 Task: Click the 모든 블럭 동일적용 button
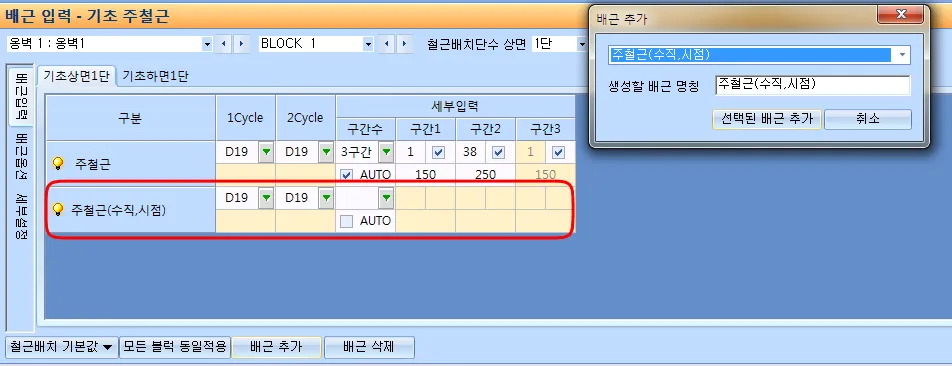pos(175,347)
